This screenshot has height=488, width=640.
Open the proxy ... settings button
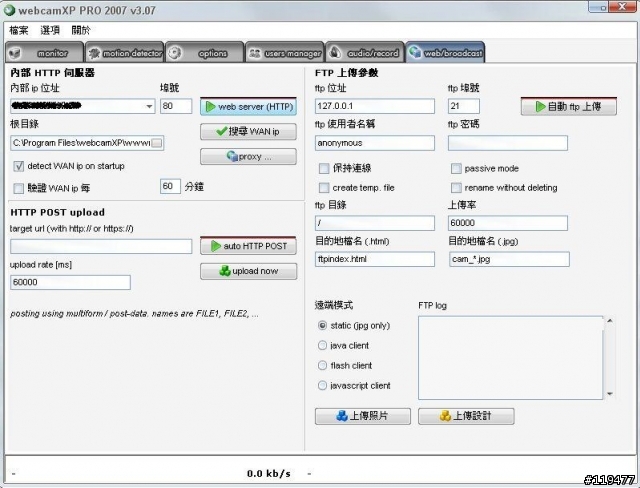(248, 157)
